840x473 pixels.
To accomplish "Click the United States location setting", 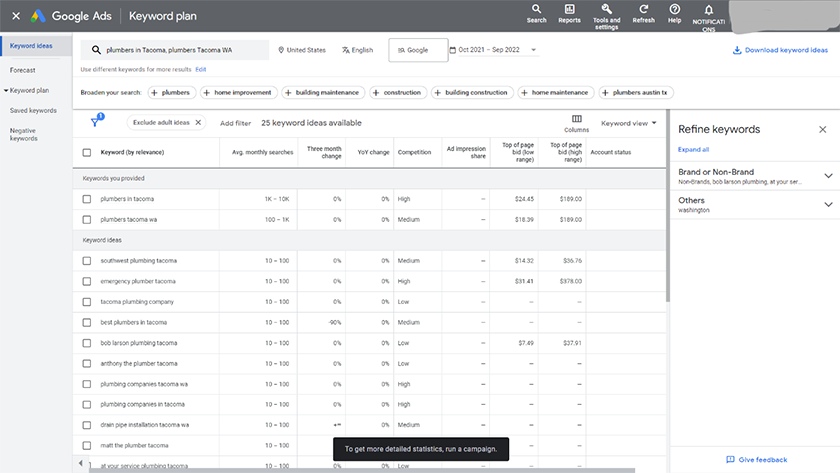I will click(x=302, y=50).
